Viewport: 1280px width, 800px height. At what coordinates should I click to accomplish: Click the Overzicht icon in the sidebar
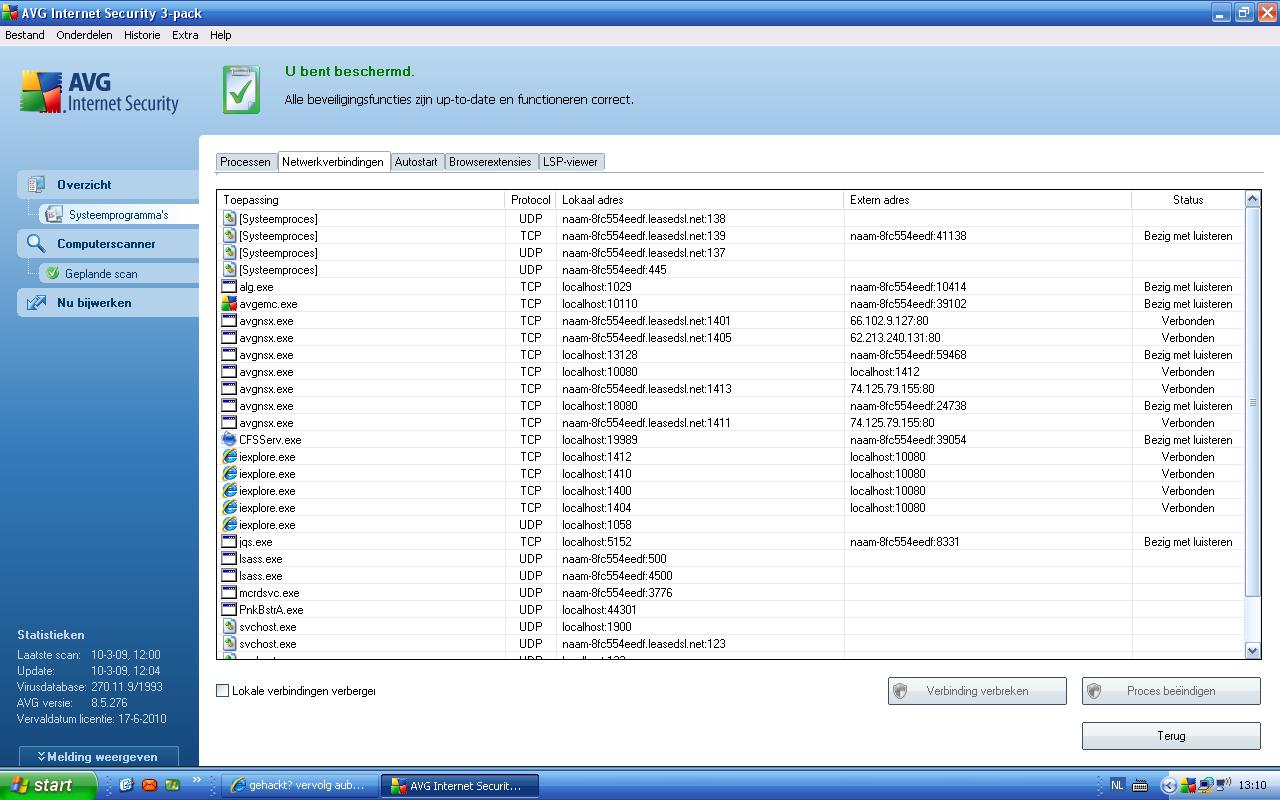pyautogui.click(x=37, y=185)
